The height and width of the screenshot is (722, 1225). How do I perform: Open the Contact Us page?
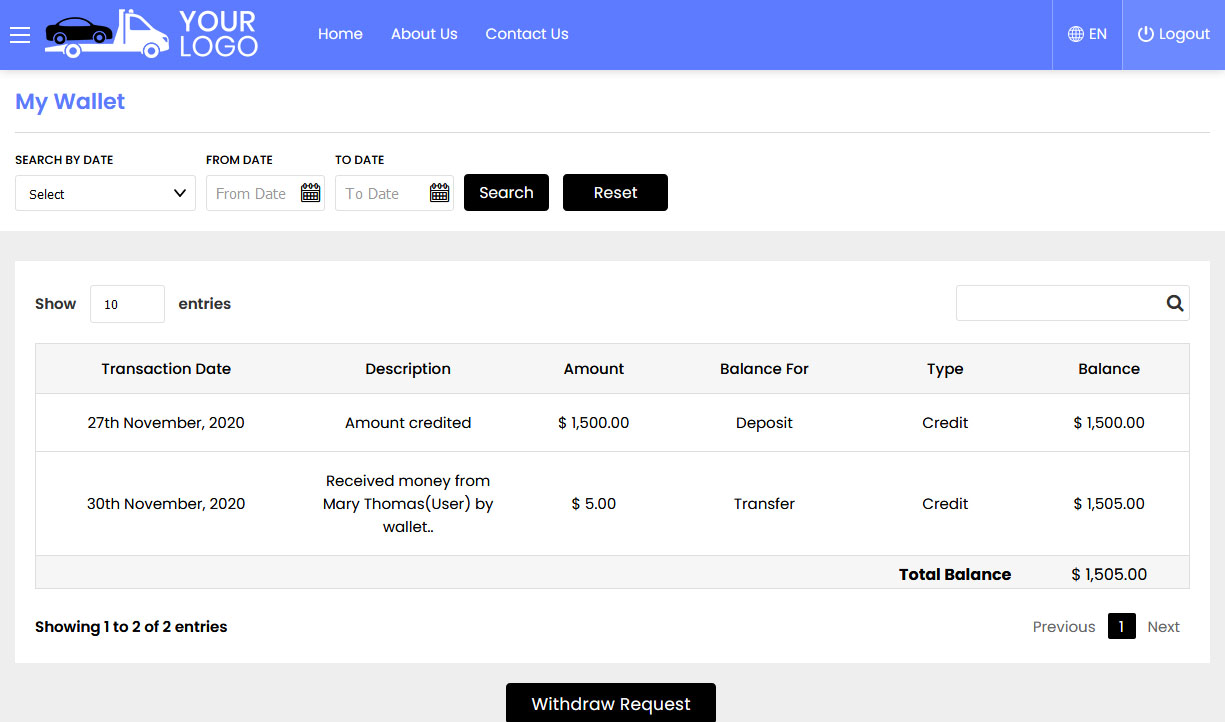(x=527, y=34)
